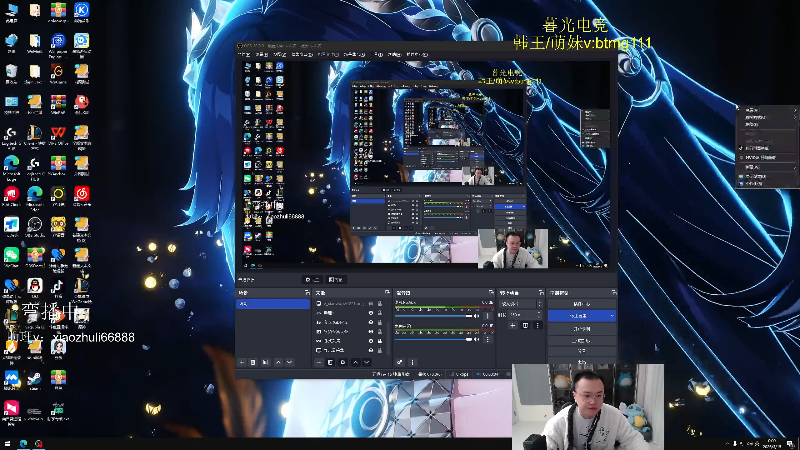Viewport: 800px width, 450px height.
Task: Toggle visibility eye of third source row
Action: point(371,322)
